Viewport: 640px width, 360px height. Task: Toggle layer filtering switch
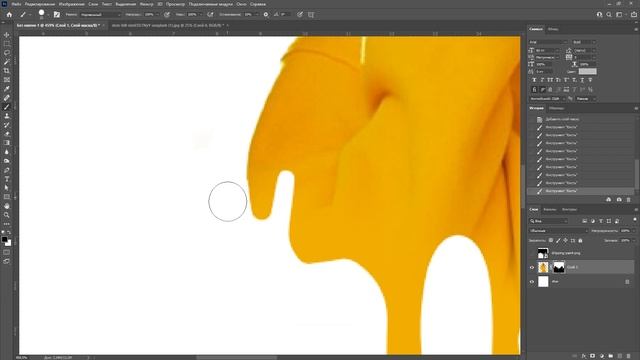[635, 220]
